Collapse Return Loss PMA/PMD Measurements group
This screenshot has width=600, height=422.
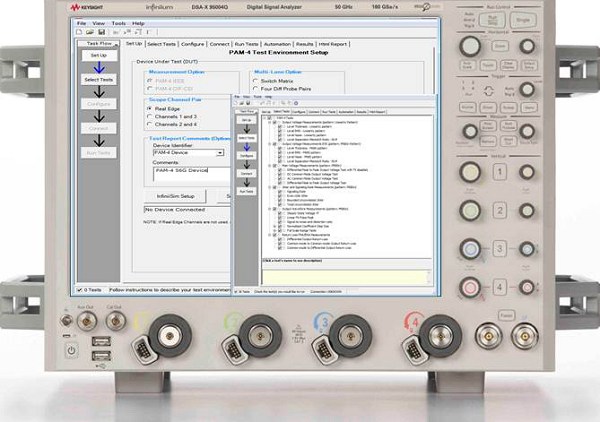click(x=270, y=235)
